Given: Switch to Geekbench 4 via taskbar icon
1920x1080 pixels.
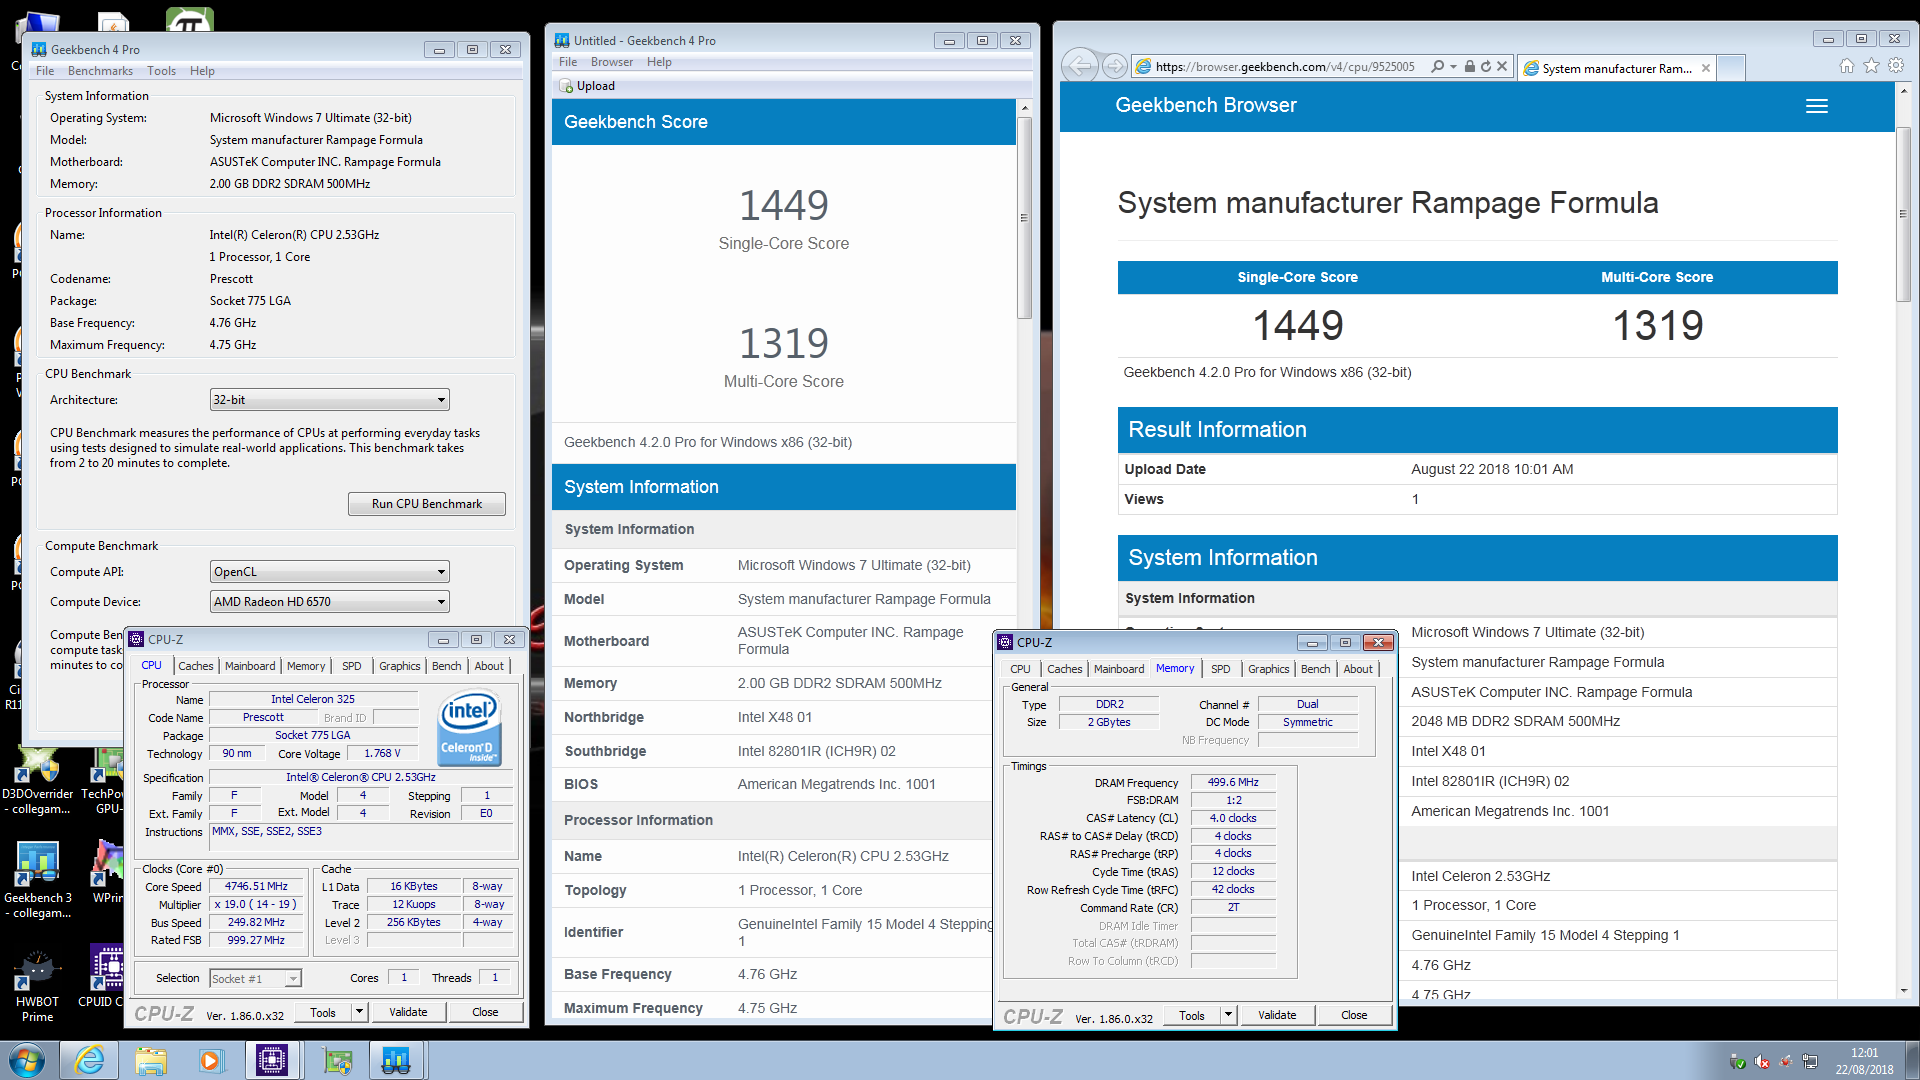Looking at the screenshot, I should (396, 1060).
